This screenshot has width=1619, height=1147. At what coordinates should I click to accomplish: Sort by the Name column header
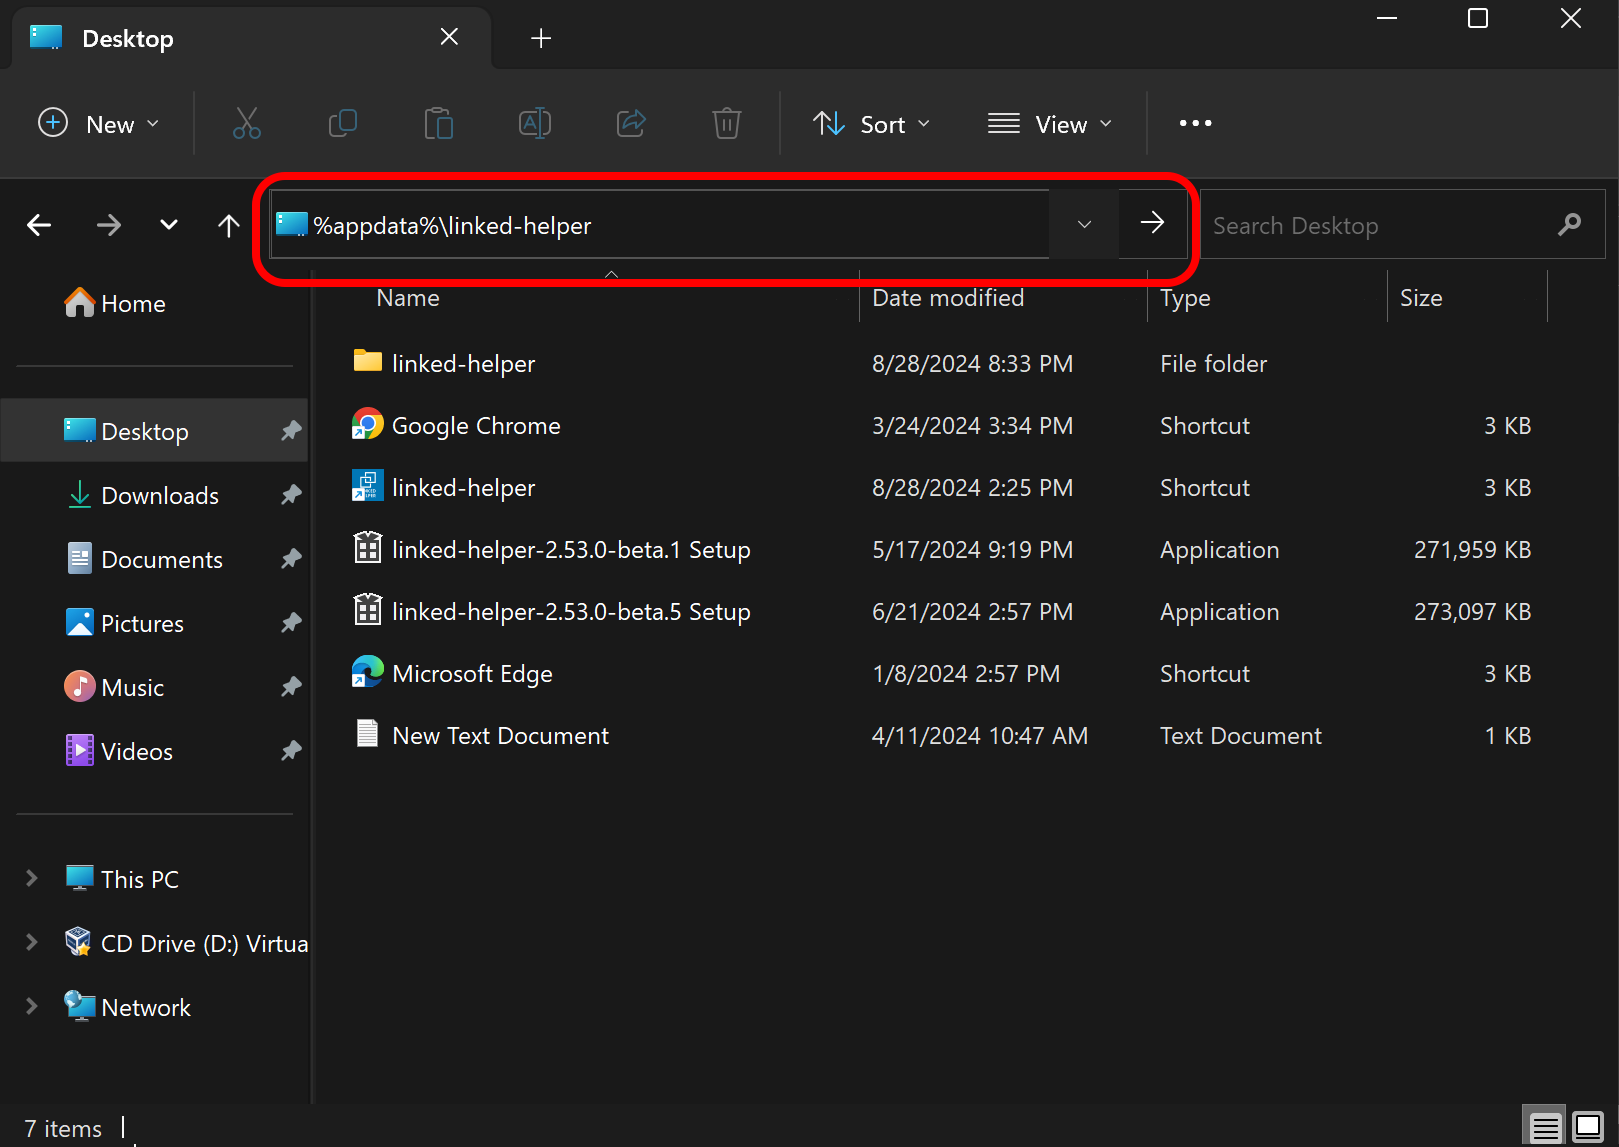click(x=408, y=298)
